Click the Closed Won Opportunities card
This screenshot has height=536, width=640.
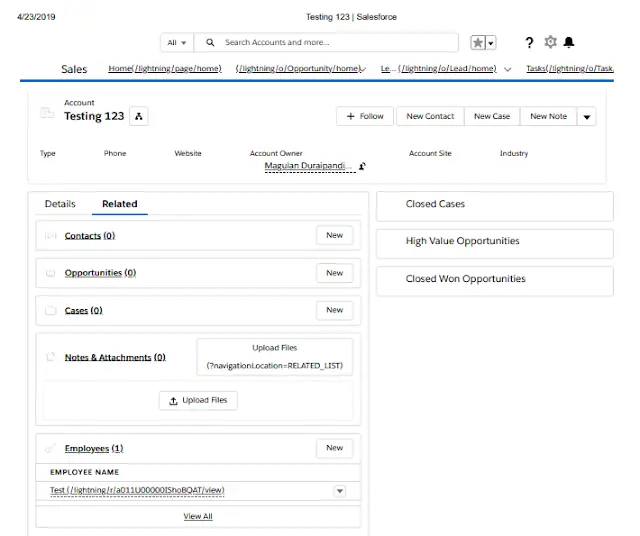(x=495, y=281)
